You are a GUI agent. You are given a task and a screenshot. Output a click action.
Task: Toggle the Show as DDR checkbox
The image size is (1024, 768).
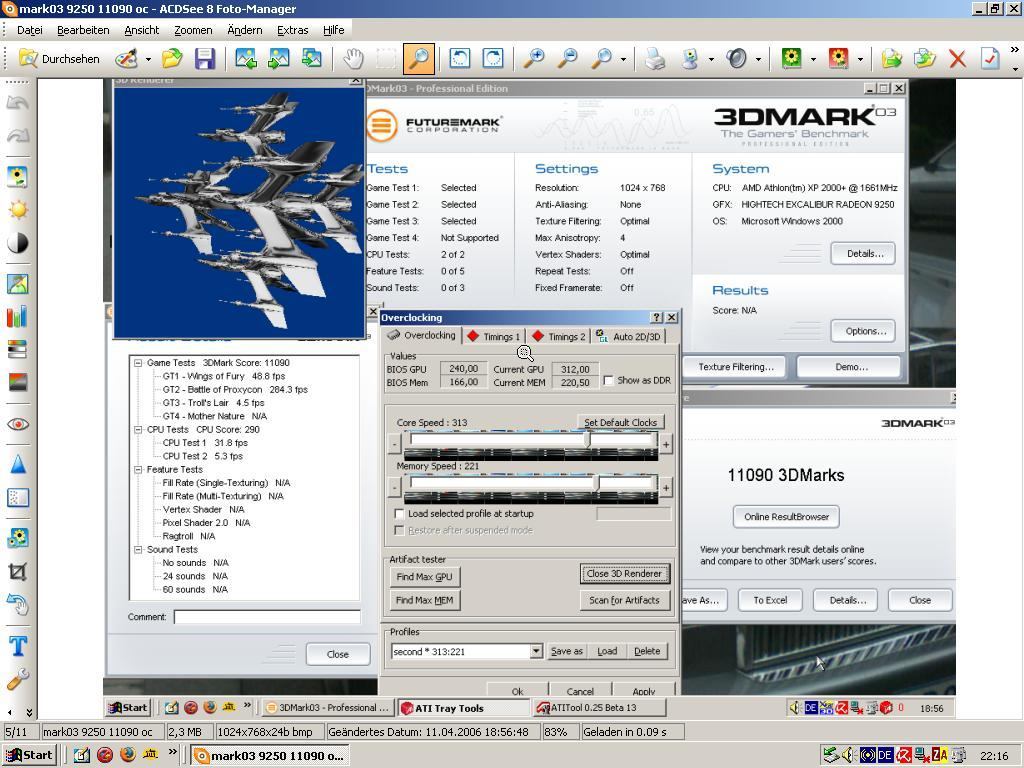[x=608, y=380]
